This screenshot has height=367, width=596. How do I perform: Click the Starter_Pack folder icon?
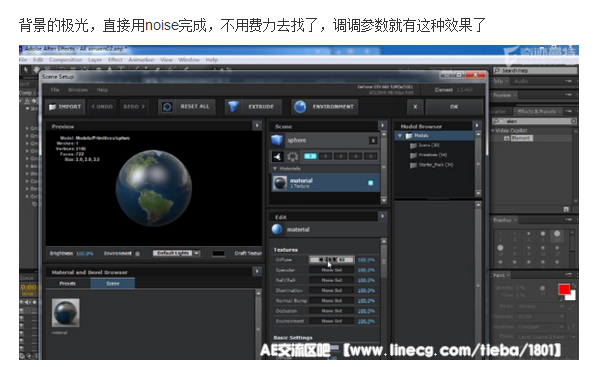pos(414,165)
